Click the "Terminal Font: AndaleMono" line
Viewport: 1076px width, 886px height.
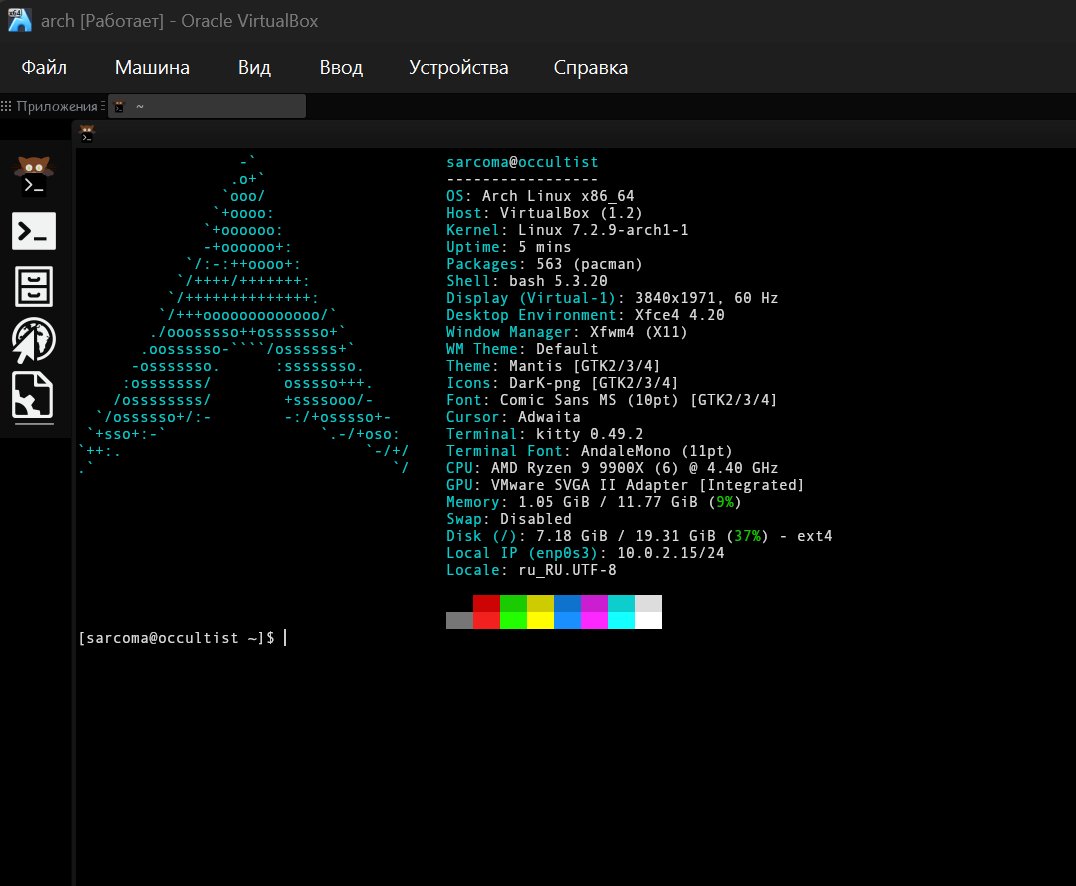coord(589,451)
